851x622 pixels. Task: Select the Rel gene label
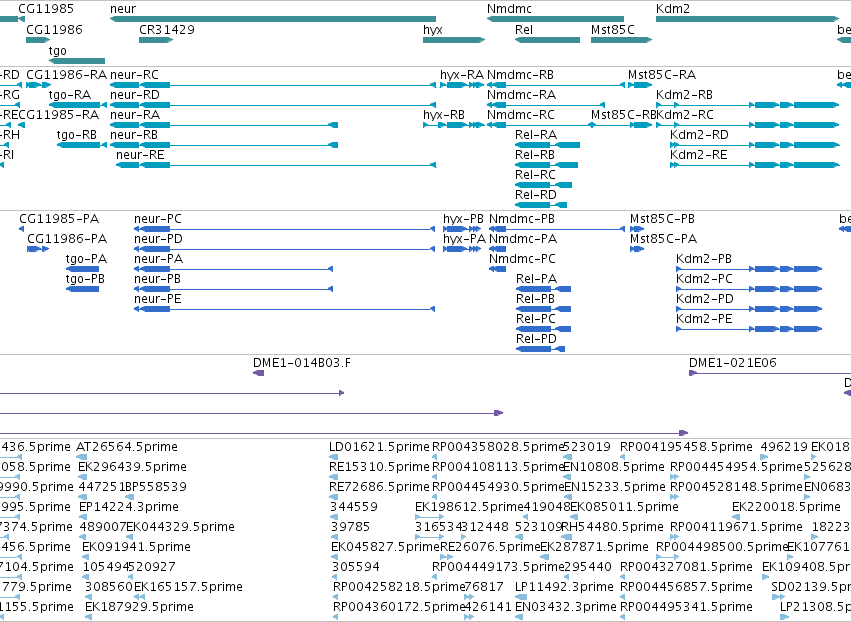point(524,29)
